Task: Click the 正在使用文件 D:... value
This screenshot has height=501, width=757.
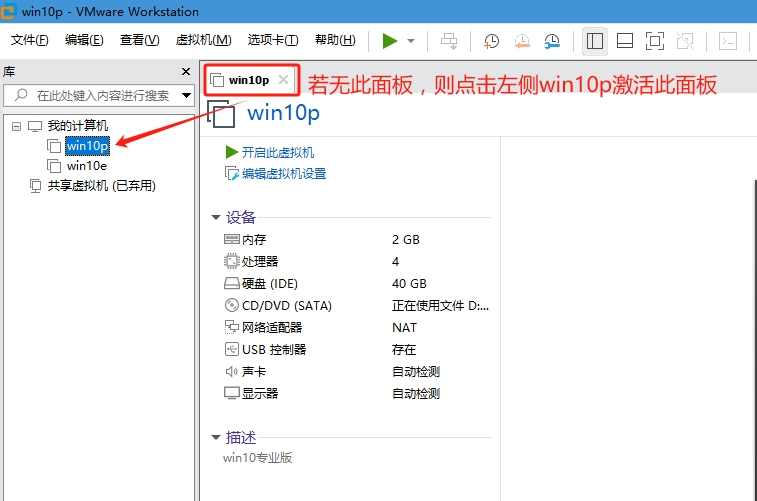Action: (x=440, y=306)
